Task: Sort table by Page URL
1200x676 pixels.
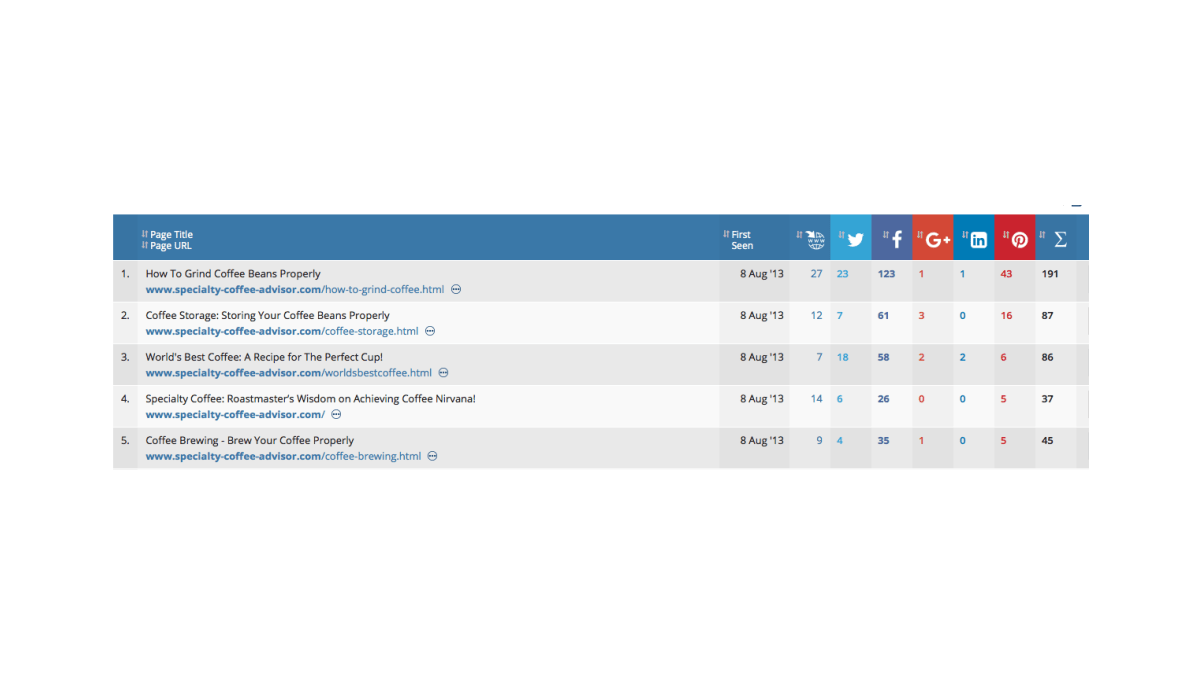Action: pos(166,246)
